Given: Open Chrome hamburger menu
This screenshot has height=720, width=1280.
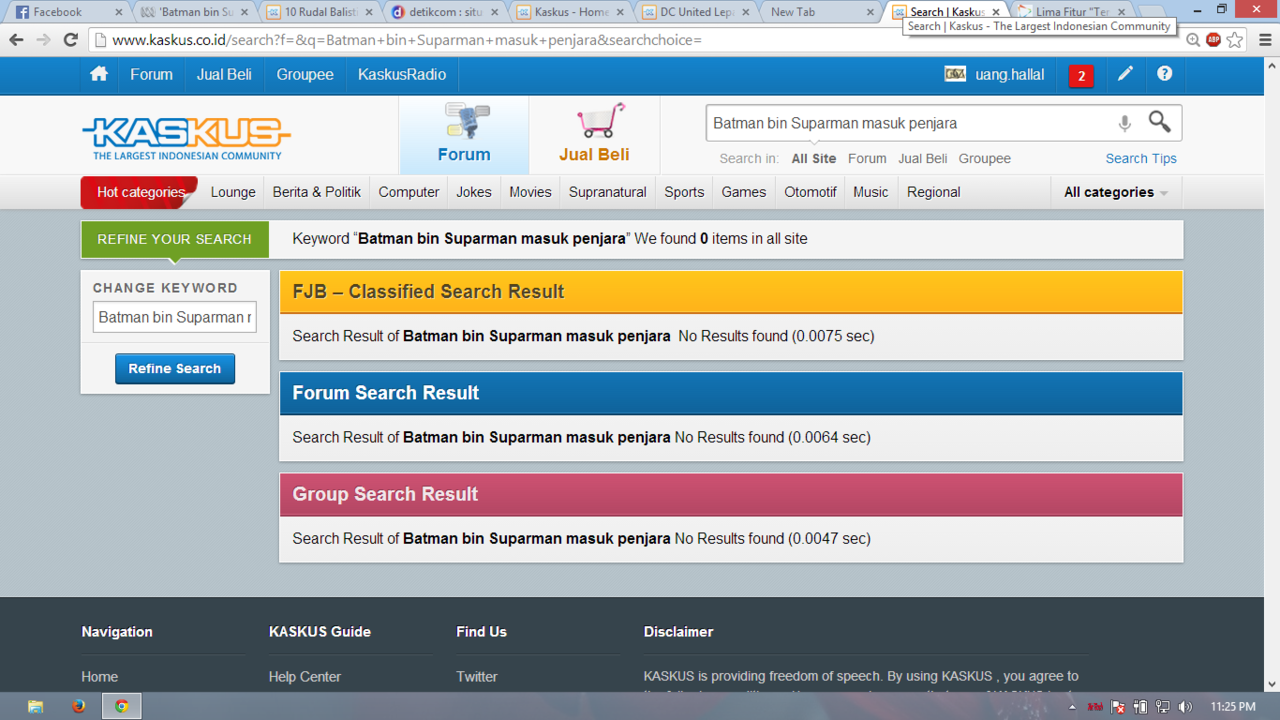Looking at the screenshot, I should [1265, 40].
